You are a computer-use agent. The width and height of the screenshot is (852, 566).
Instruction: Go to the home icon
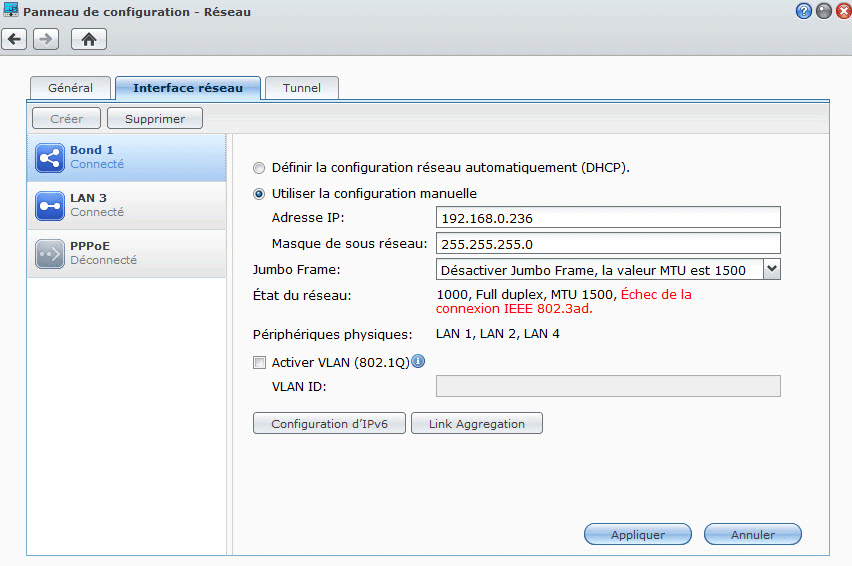coord(89,39)
